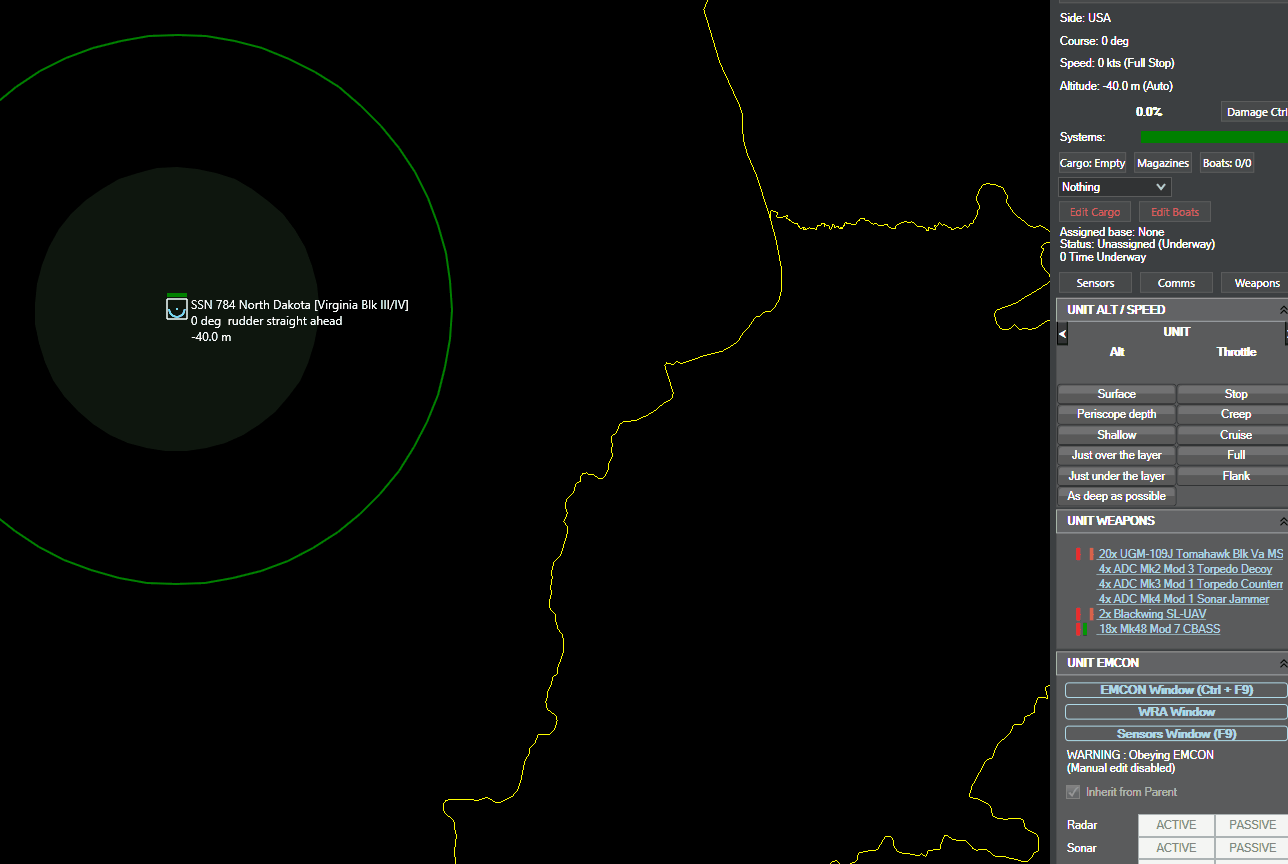Open the 4x ADC Mk2 Mod 3 Torpedo Decoy link

[1185, 569]
